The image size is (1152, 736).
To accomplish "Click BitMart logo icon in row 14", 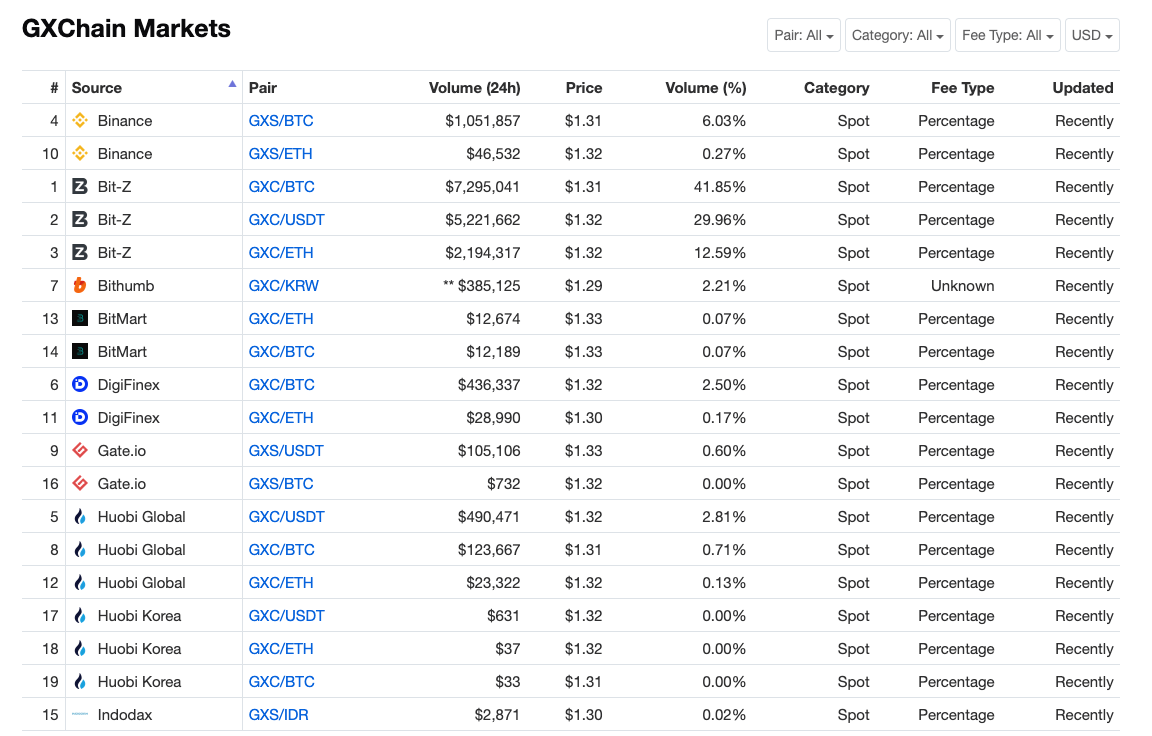I will [x=80, y=352].
